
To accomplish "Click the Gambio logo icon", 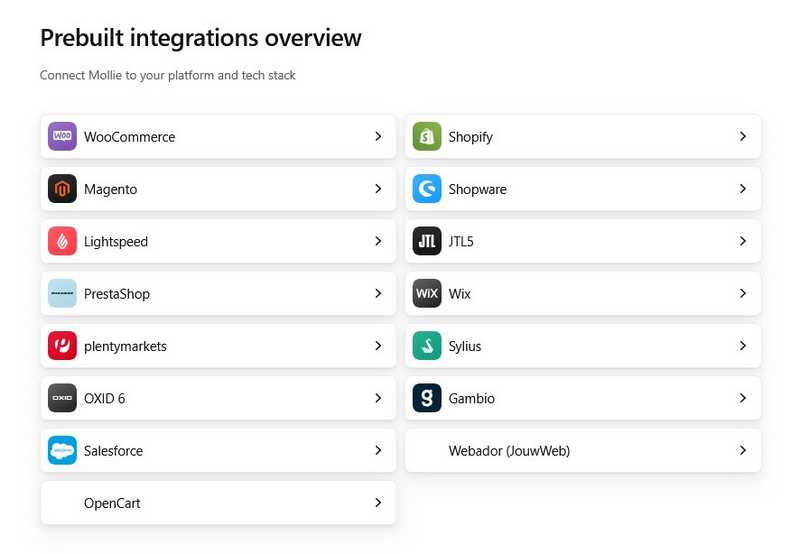I will click(x=427, y=398).
